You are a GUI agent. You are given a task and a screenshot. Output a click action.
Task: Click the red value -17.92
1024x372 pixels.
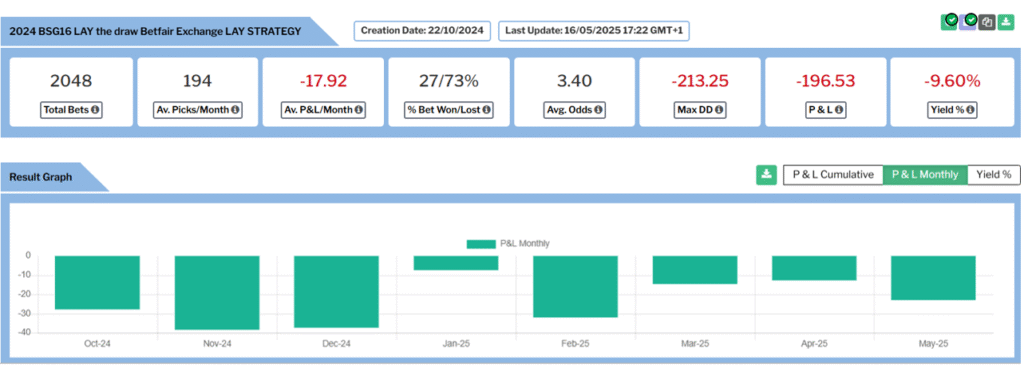point(323,81)
